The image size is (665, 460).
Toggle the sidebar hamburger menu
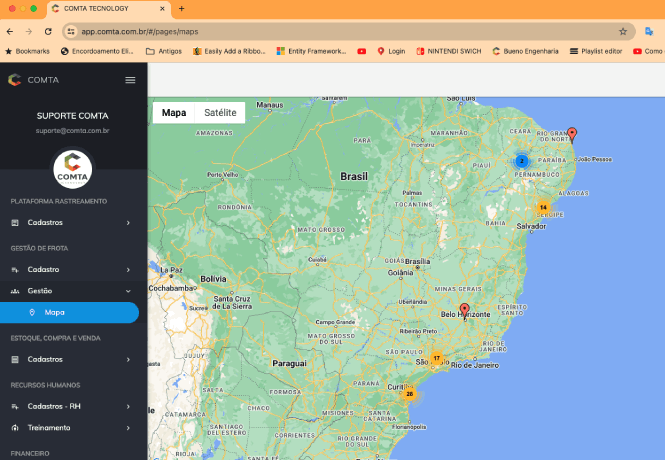coord(130,80)
